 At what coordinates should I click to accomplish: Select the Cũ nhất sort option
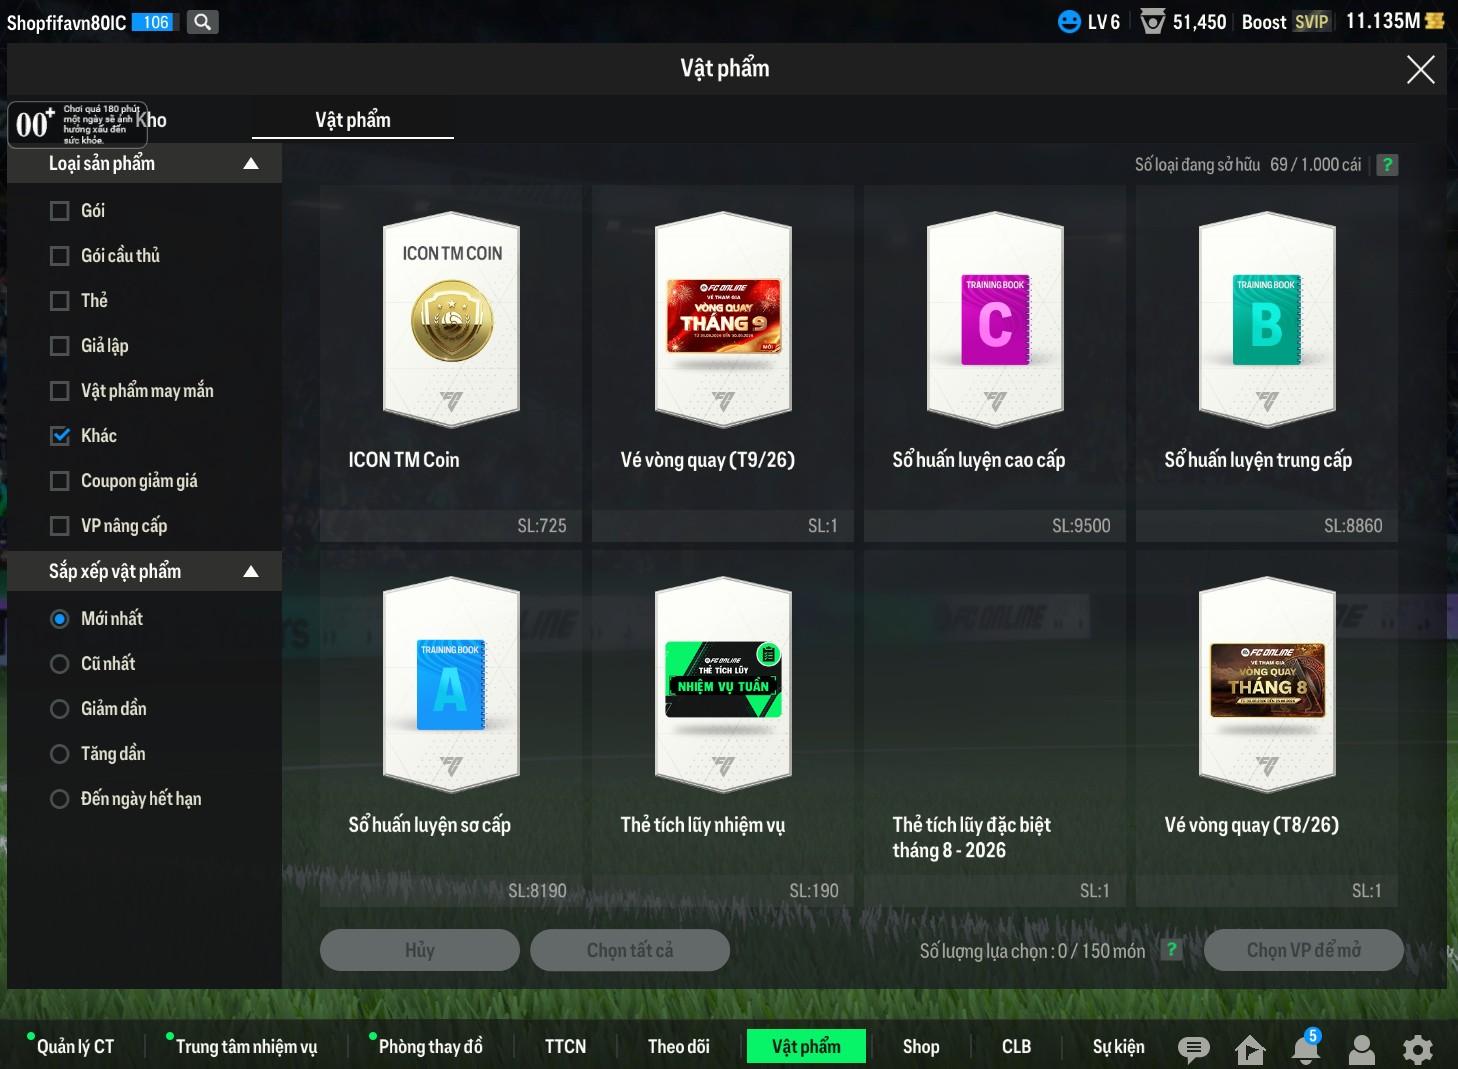(60, 664)
